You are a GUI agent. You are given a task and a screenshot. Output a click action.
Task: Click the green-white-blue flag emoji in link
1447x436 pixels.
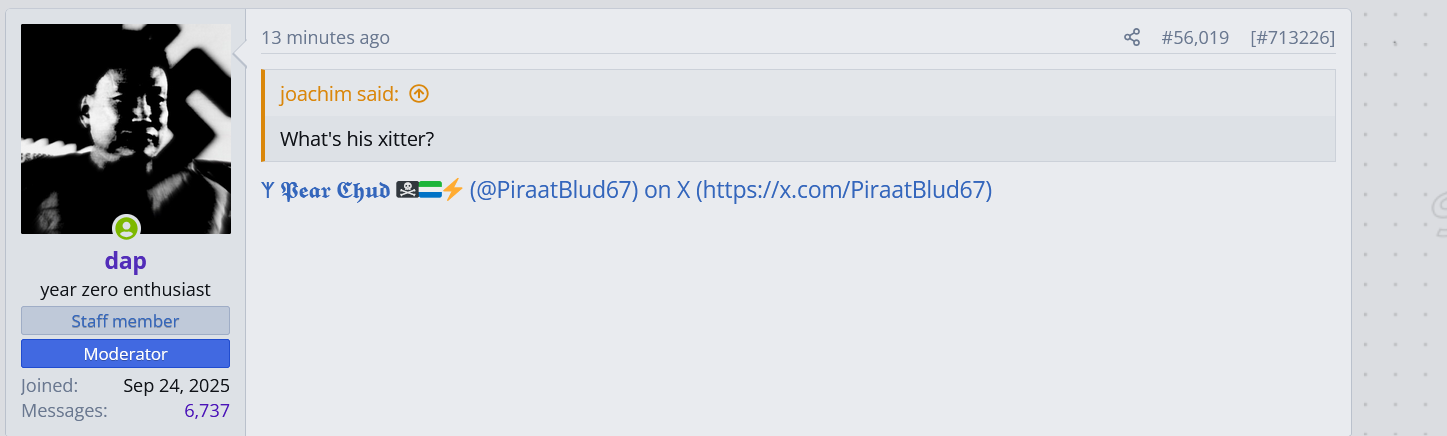(x=430, y=190)
